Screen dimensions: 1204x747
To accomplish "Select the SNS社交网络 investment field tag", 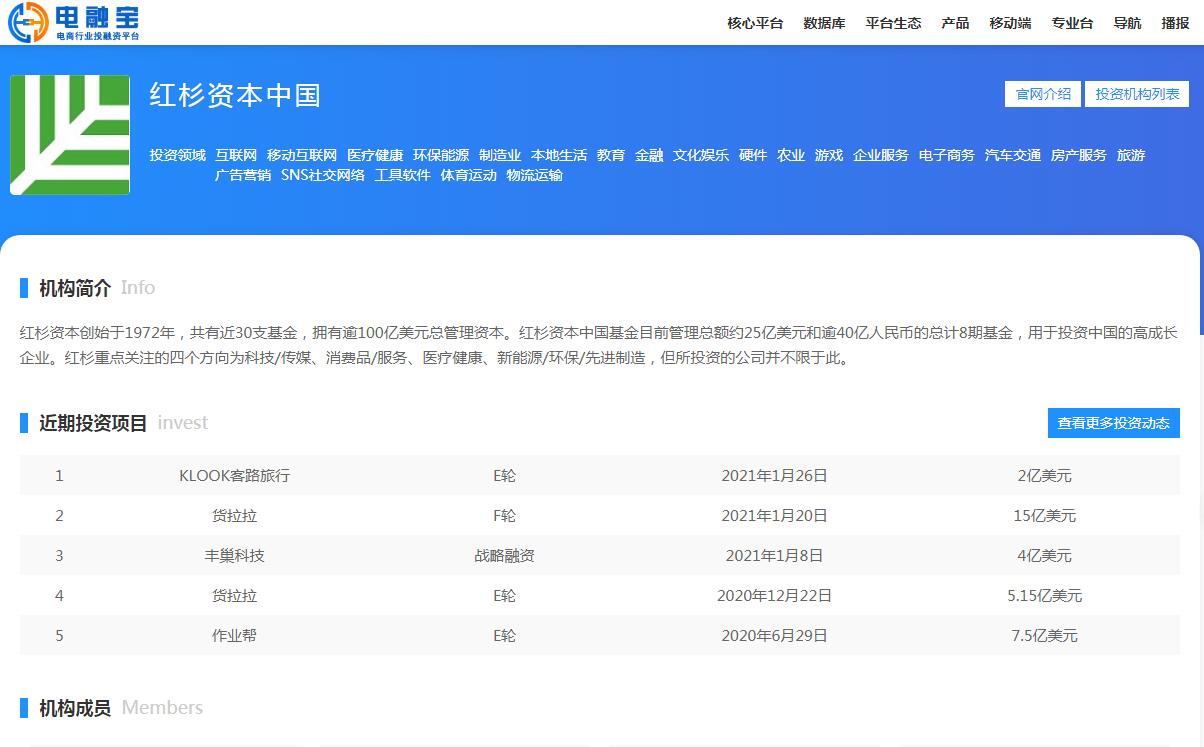I will pyautogui.click(x=323, y=175).
